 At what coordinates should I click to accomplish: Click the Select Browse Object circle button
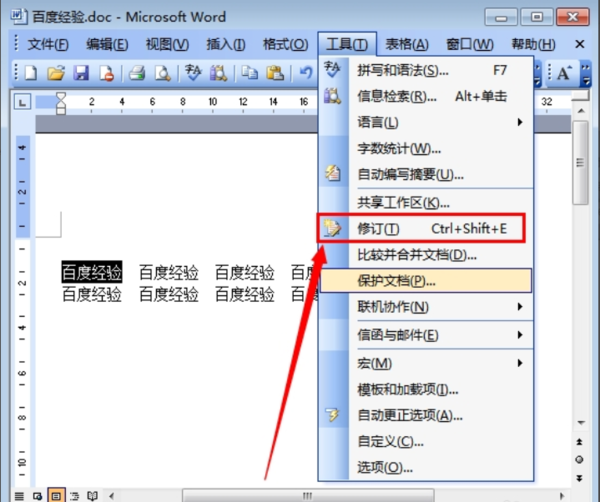pyautogui.click(x=579, y=460)
